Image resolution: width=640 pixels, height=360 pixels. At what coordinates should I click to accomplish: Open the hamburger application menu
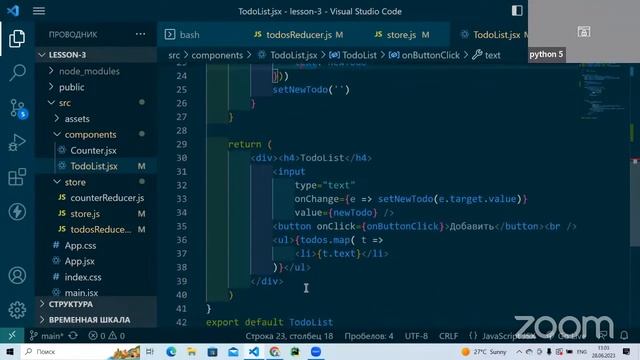pyautogui.click(x=39, y=11)
